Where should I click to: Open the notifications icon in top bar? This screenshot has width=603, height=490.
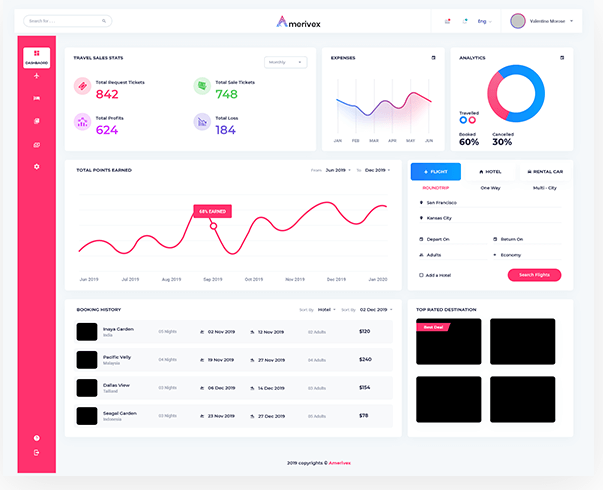(x=447, y=21)
